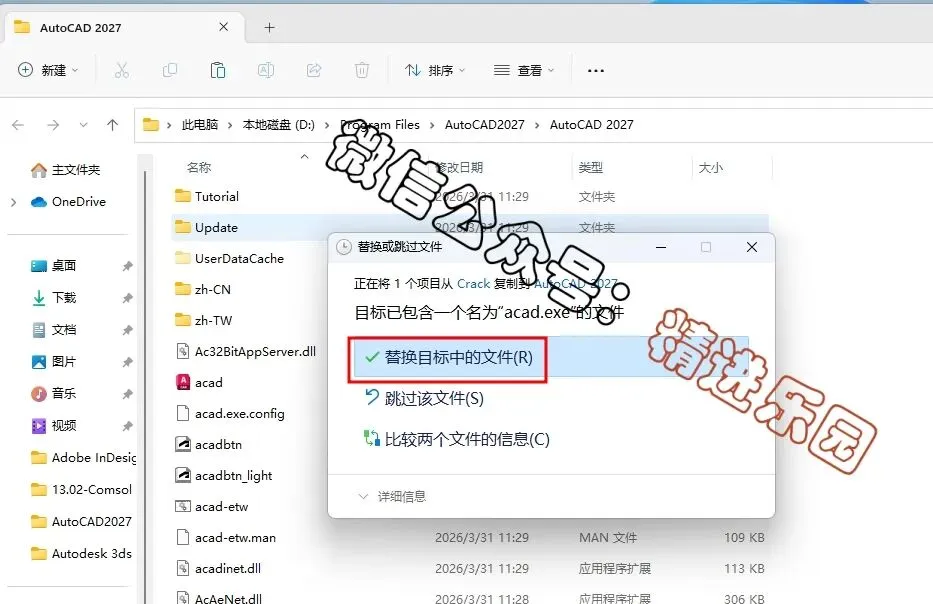Screen dimensions: 933x604
Task: Open Autodesk 3ds folder in sidebar
Action: point(82,553)
